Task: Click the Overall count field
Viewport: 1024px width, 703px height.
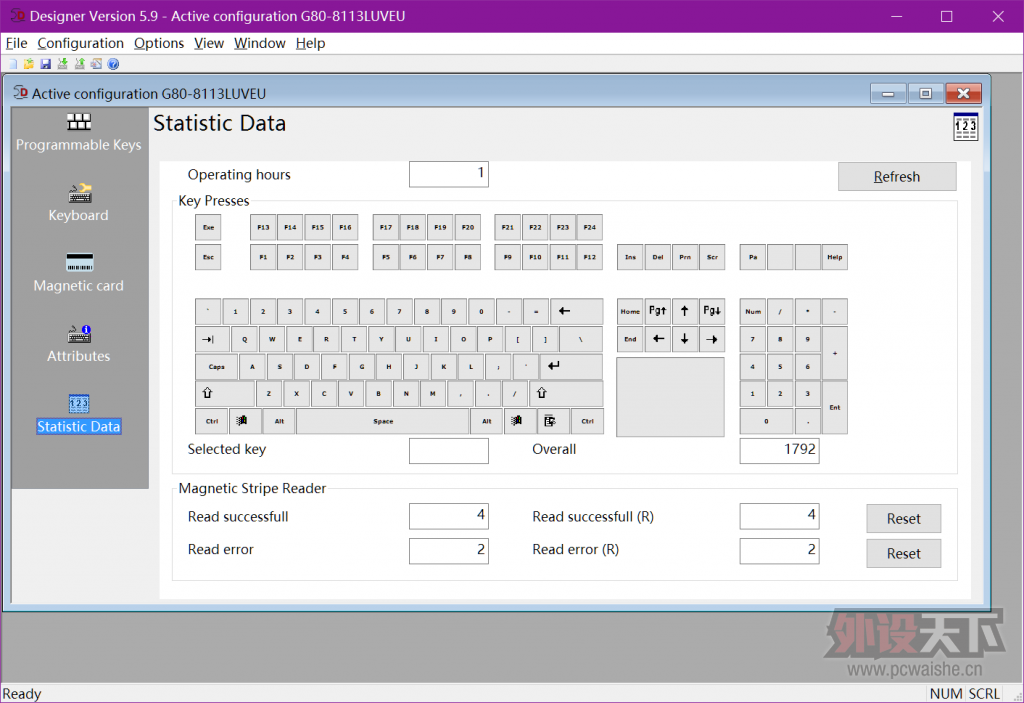Action: 779,451
